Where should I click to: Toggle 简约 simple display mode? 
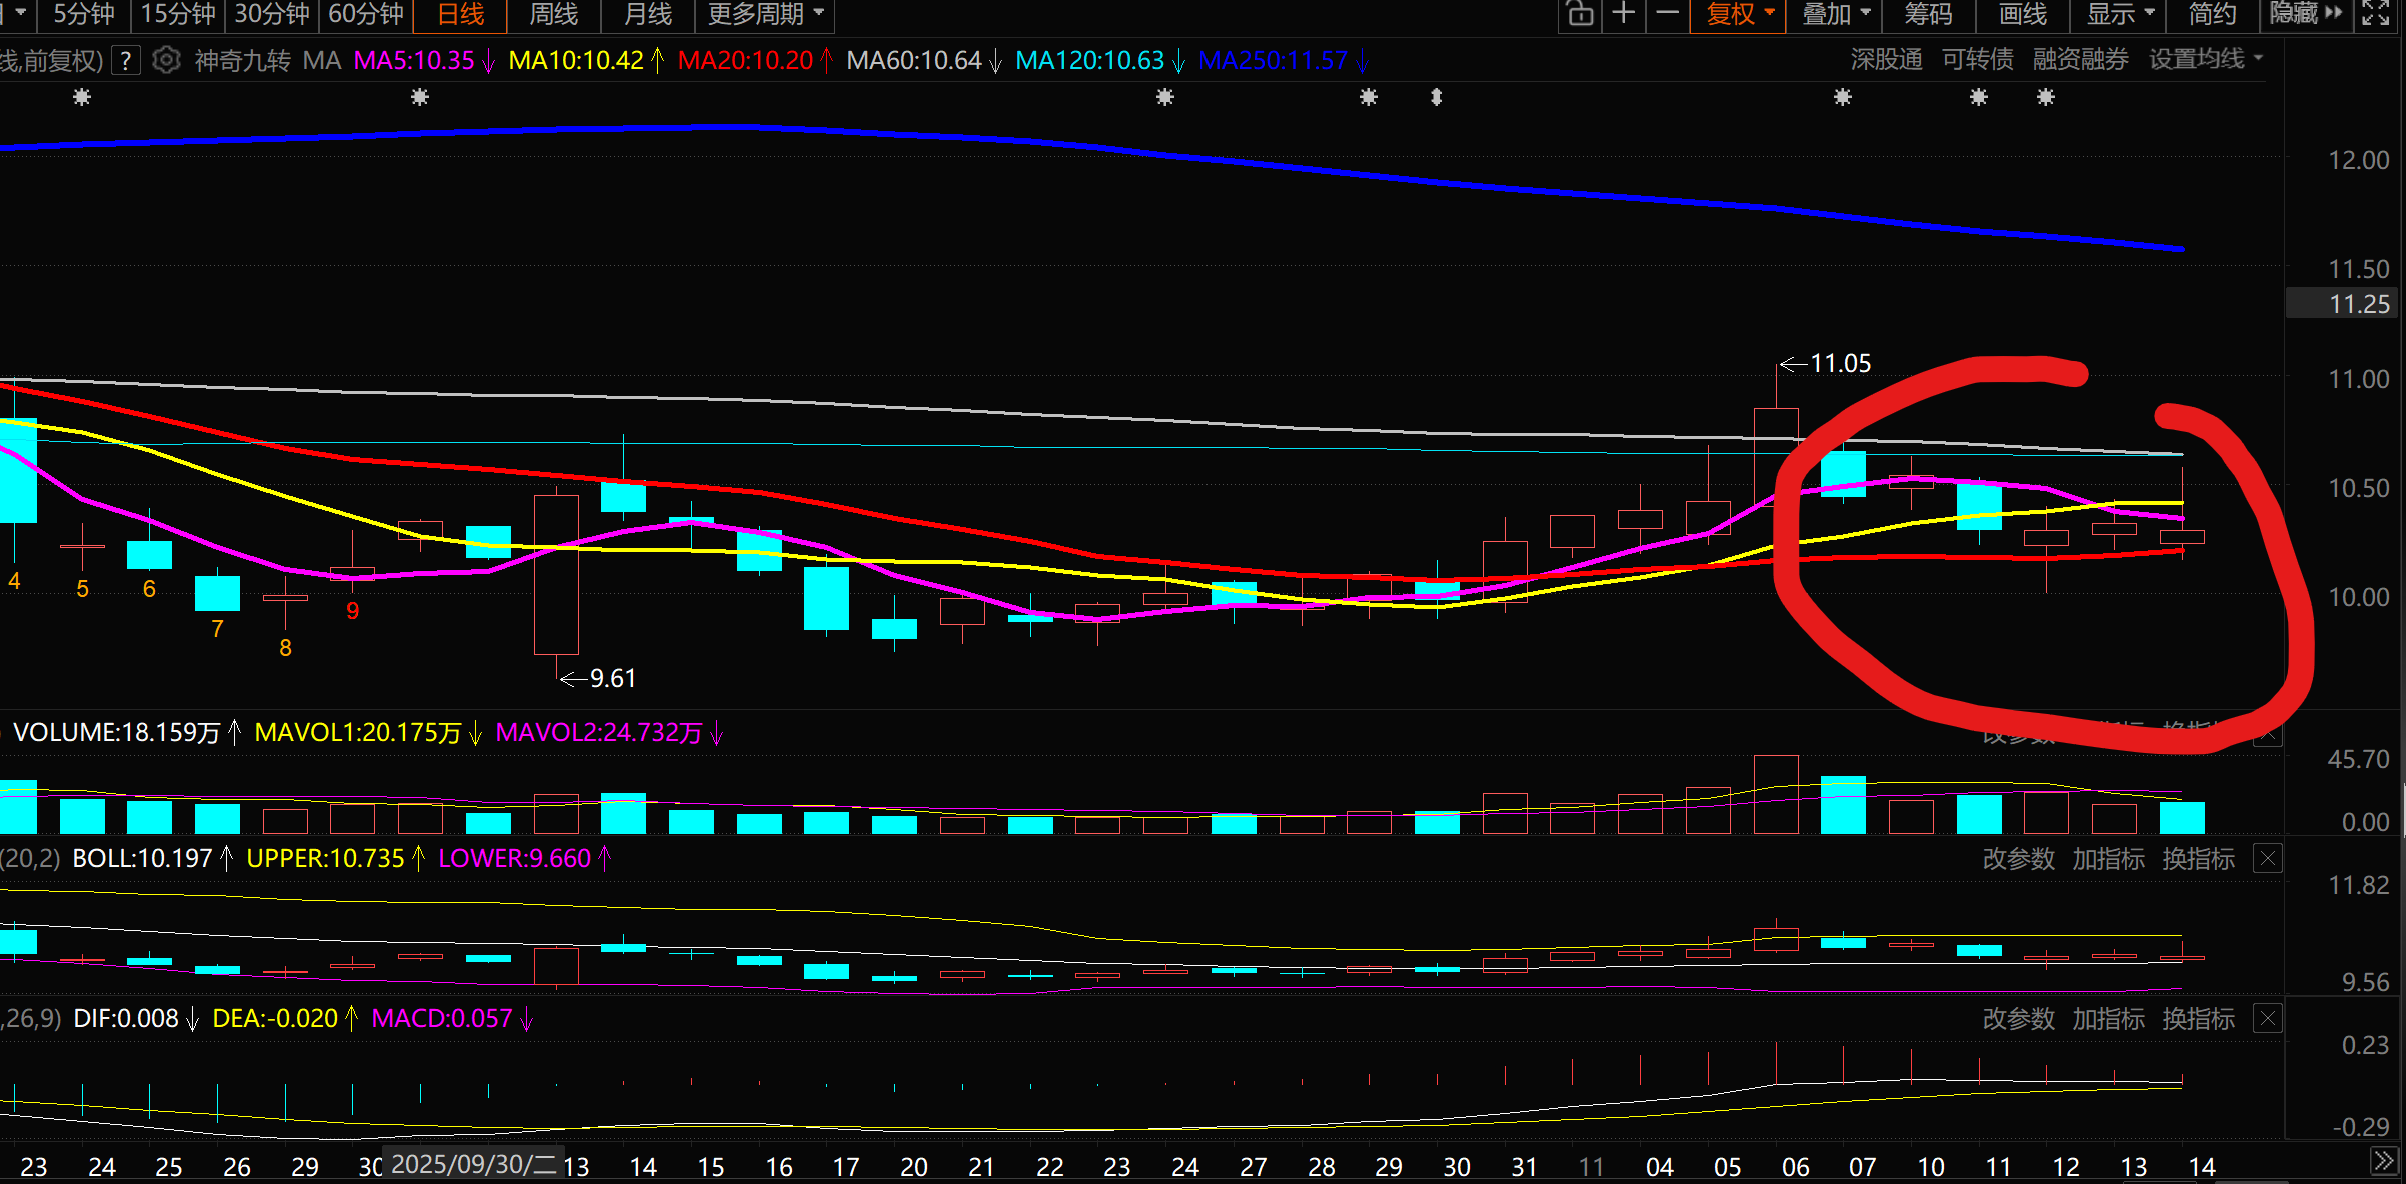tap(2212, 14)
